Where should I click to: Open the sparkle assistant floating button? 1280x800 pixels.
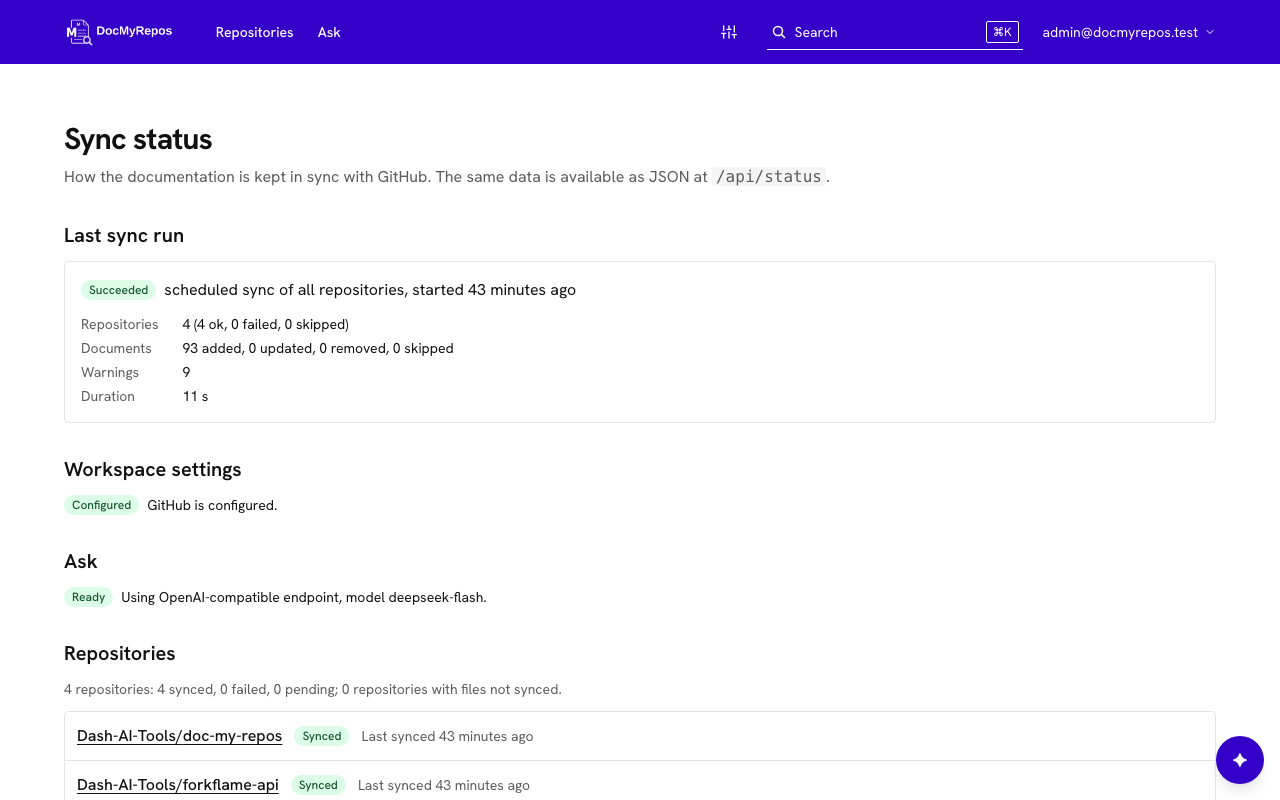tap(1240, 760)
